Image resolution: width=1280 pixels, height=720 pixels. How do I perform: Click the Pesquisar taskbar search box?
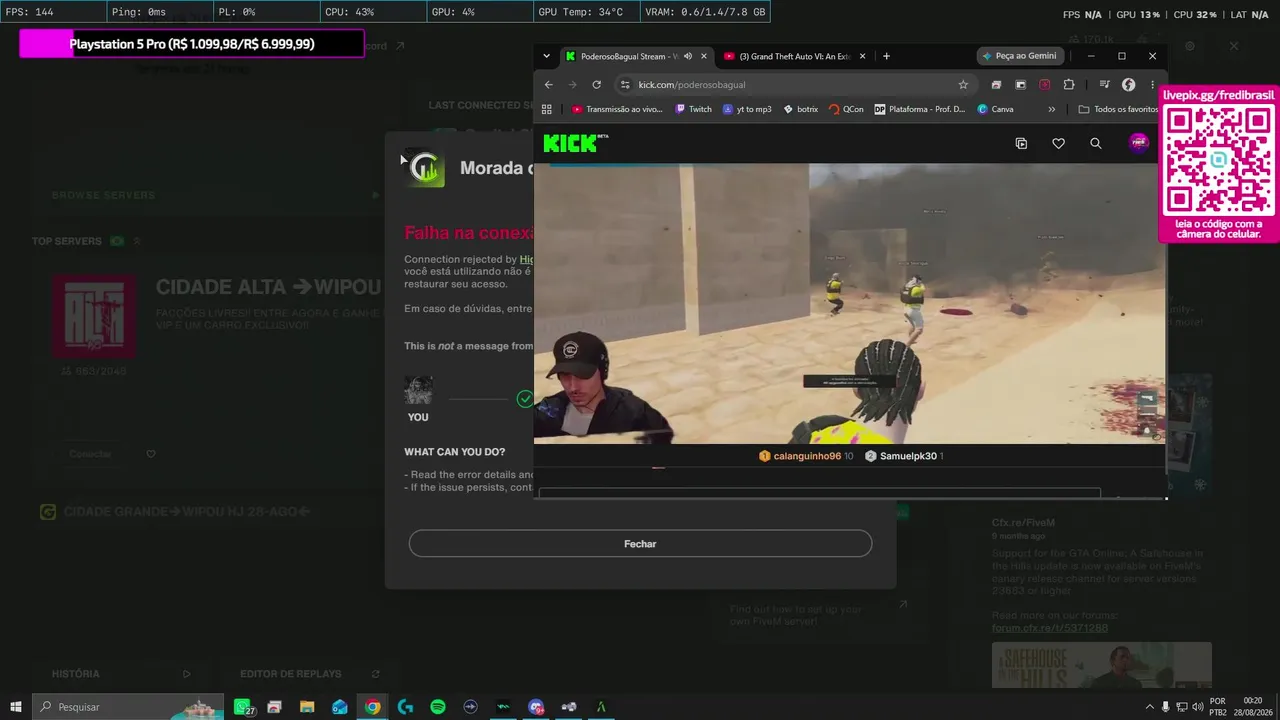(130, 707)
